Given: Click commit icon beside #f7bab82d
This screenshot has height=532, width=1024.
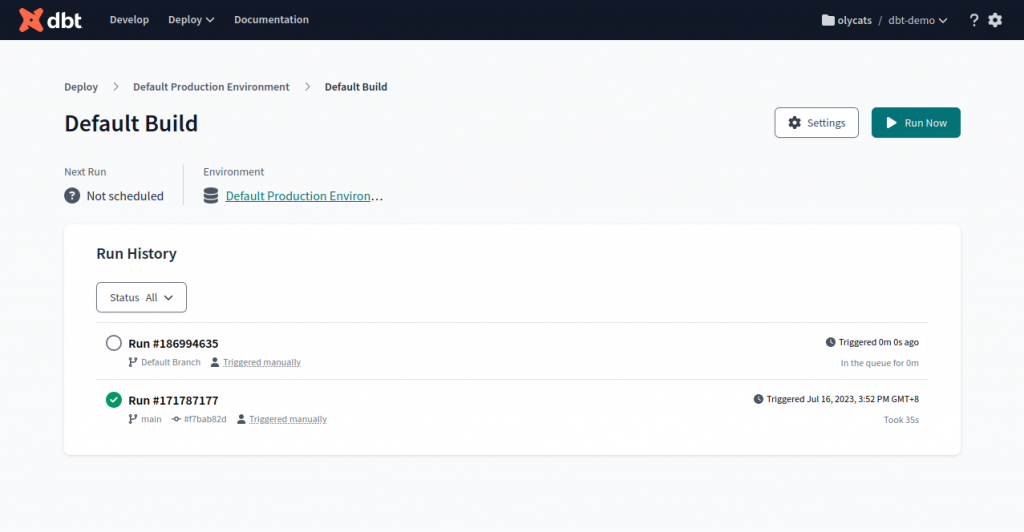Looking at the screenshot, I should tap(176, 419).
